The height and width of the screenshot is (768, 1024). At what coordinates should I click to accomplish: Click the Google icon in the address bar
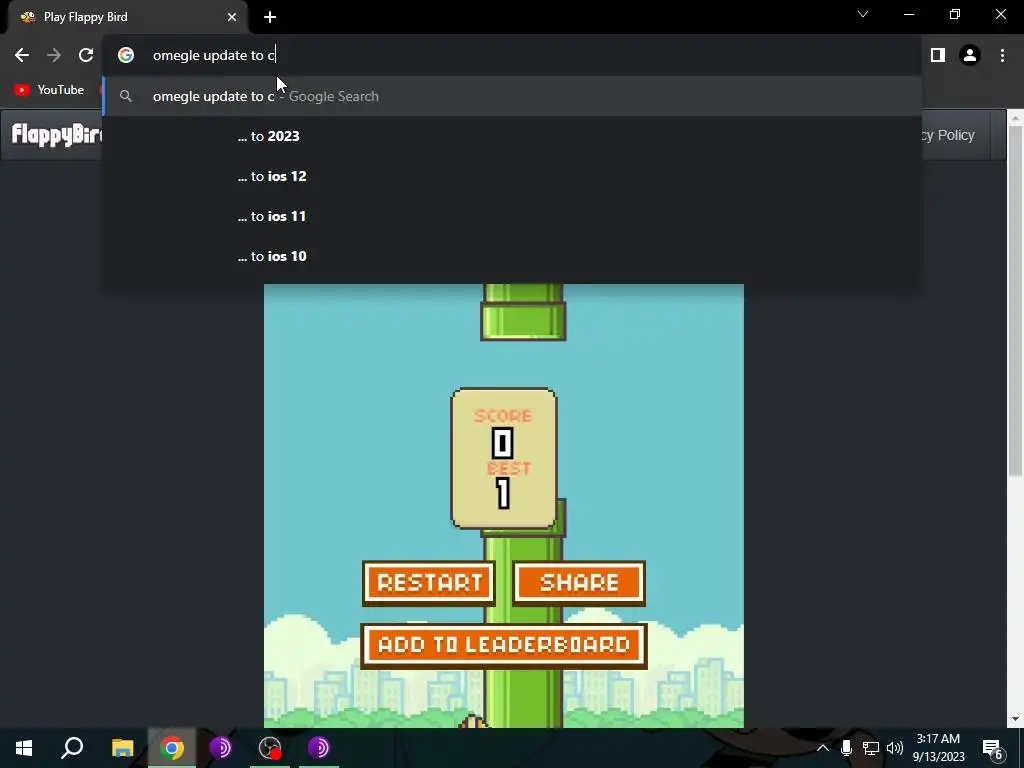126,56
